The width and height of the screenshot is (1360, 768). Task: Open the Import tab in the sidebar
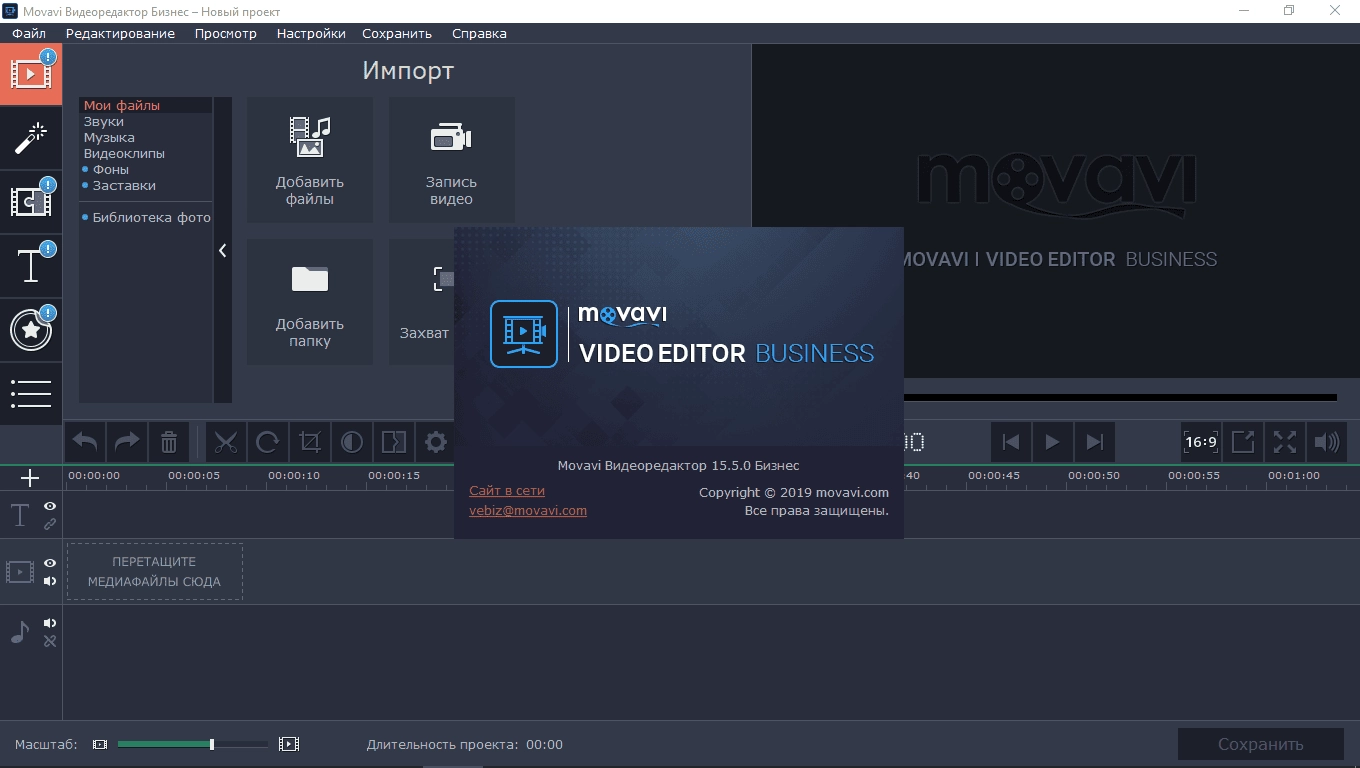pyautogui.click(x=31, y=75)
